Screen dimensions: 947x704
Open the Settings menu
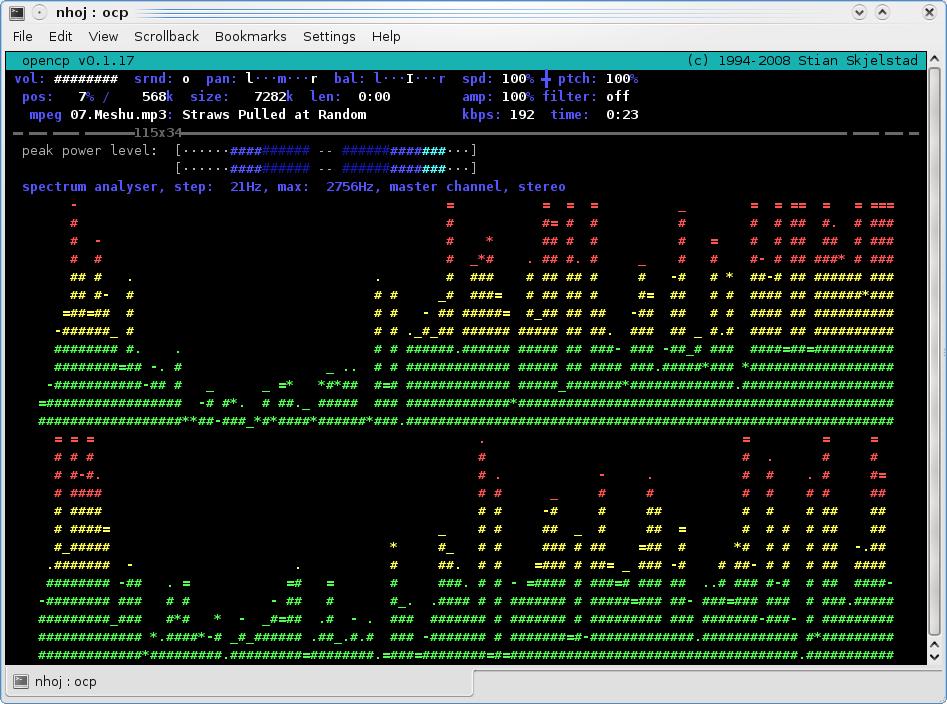(329, 36)
